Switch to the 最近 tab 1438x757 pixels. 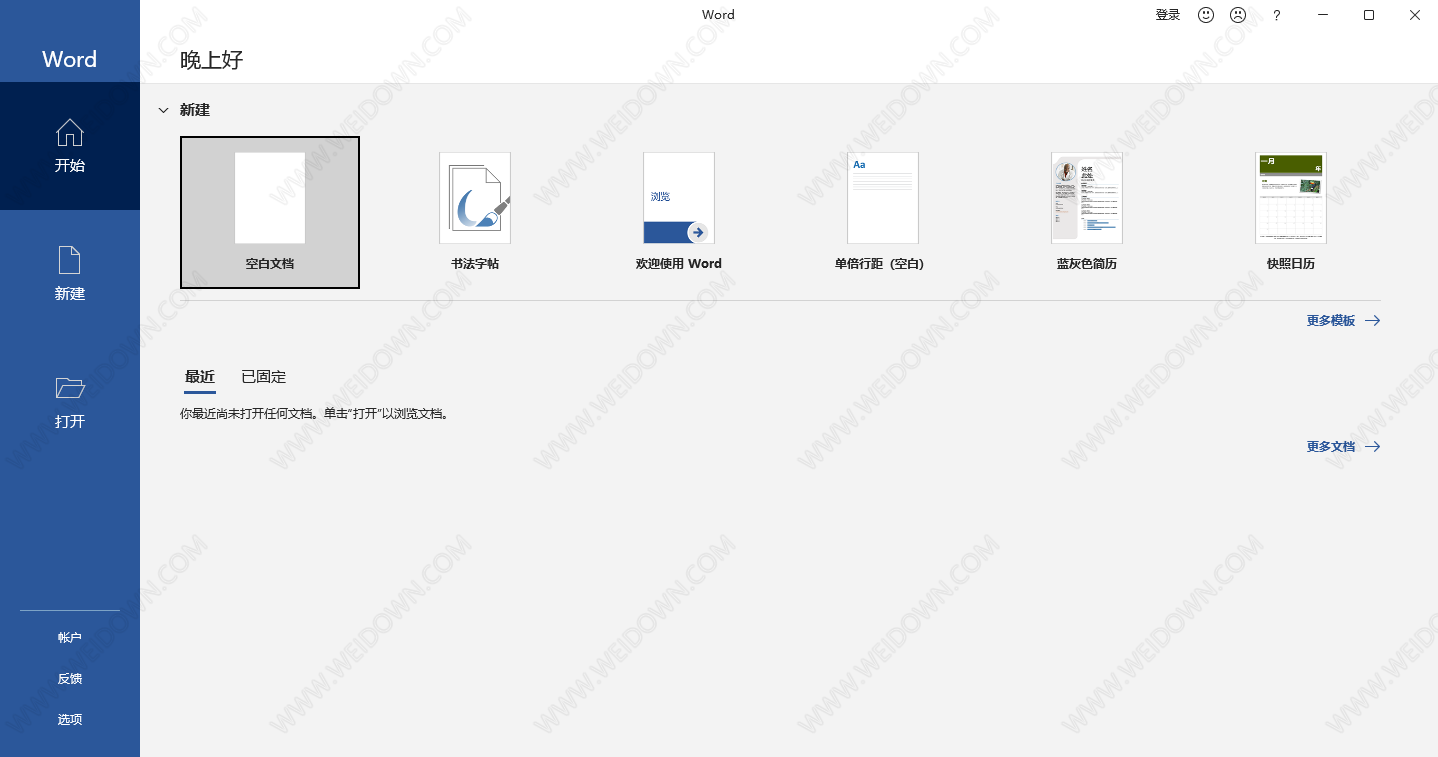200,377
